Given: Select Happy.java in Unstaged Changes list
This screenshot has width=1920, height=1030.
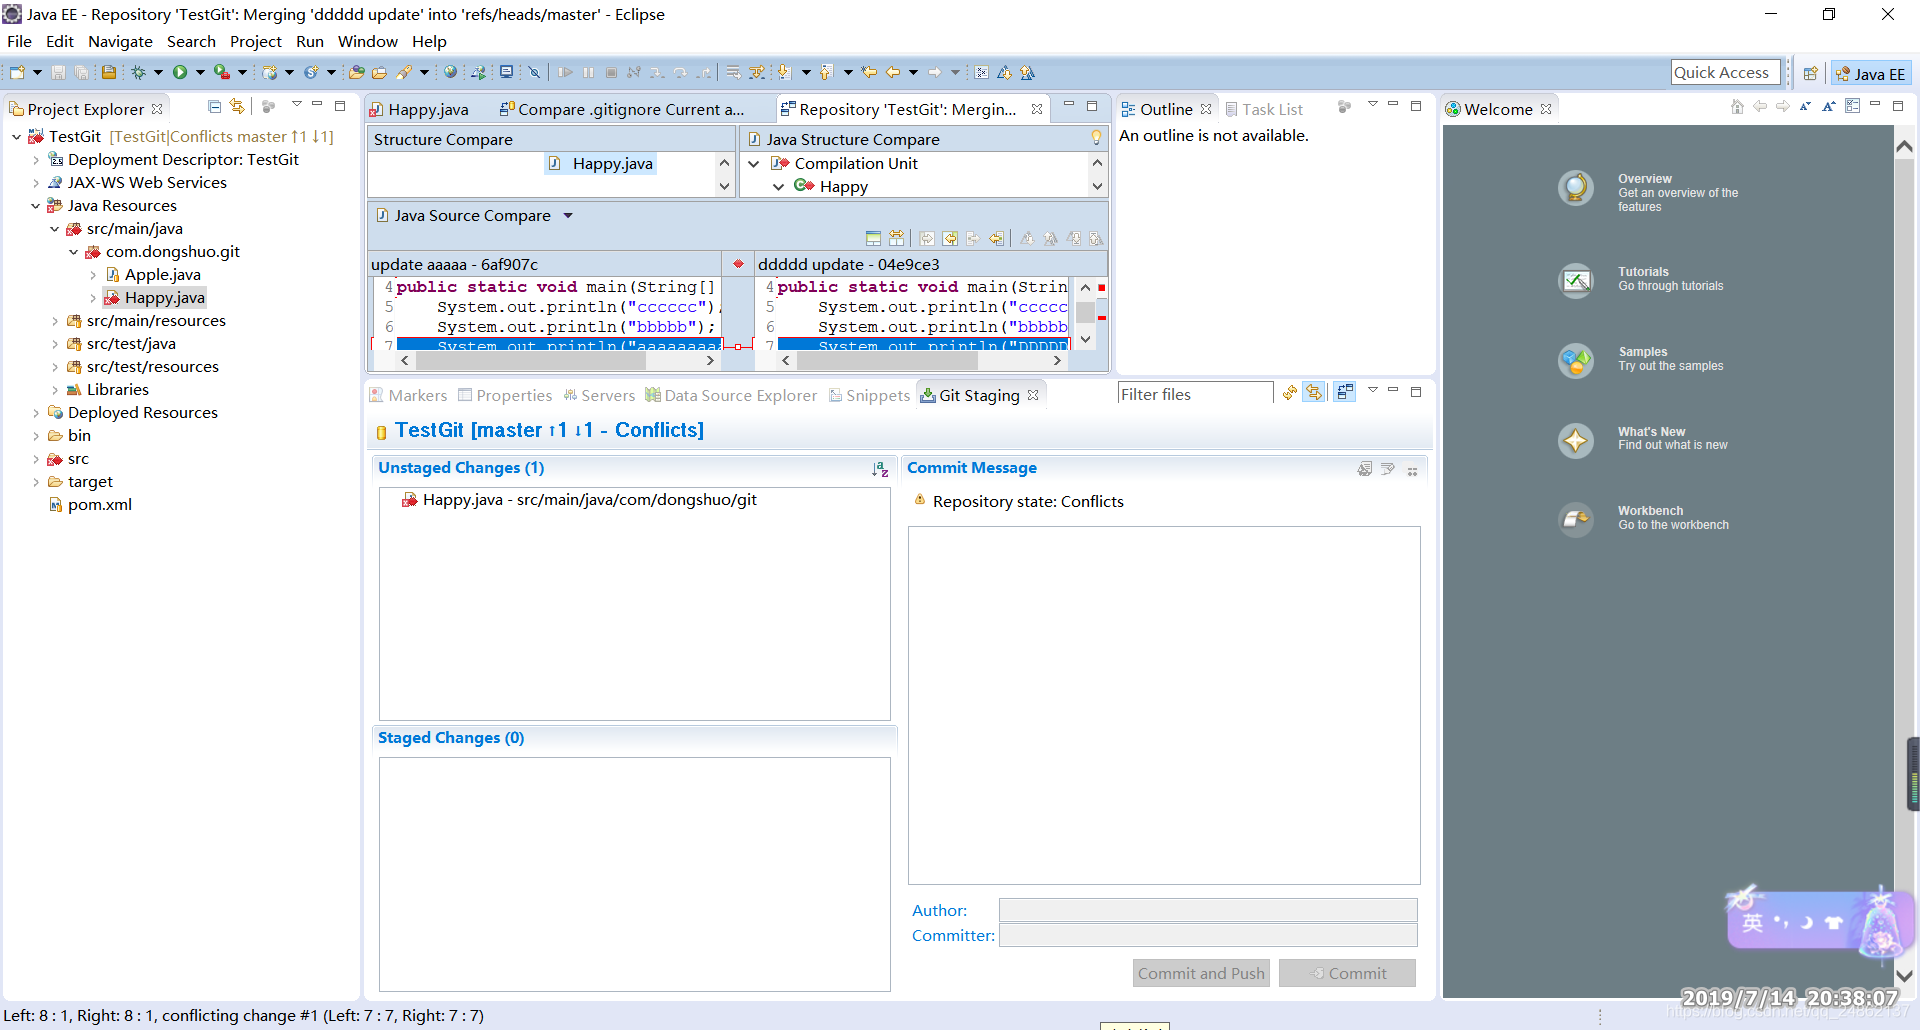Looking at the screenshot, I should [589, 500].
